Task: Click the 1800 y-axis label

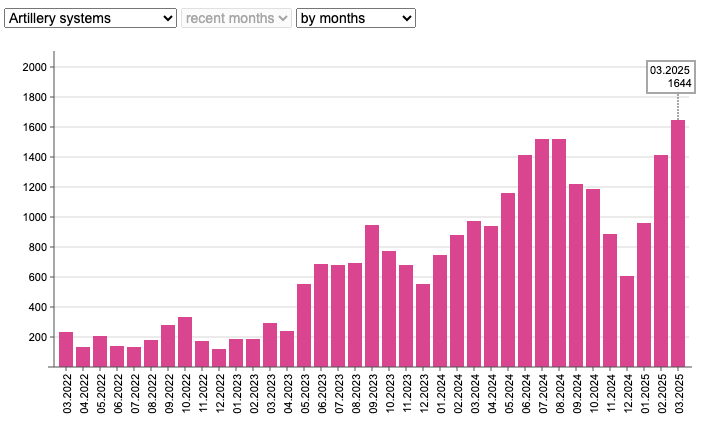Action: tap(35, 97)
